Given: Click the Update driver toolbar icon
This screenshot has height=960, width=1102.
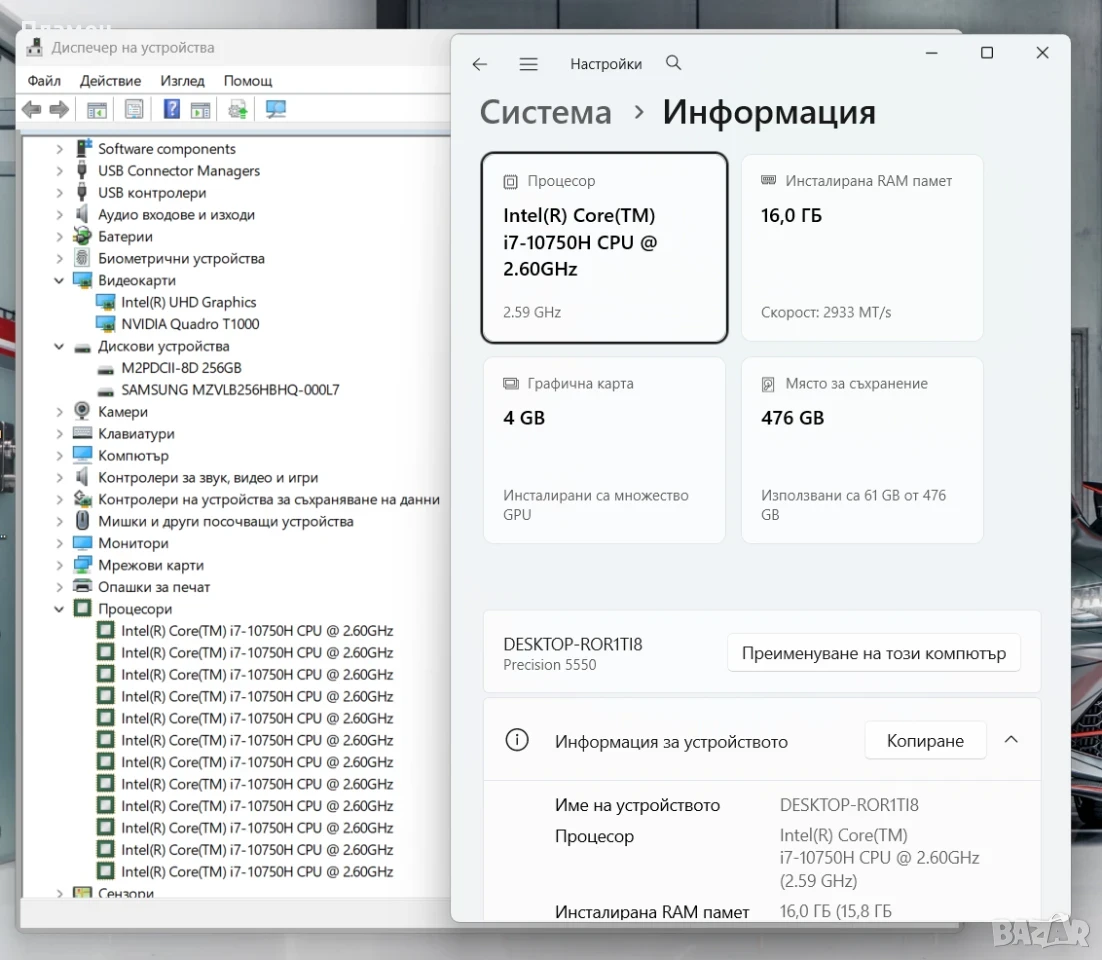Looking at the screenshot, I should pyautogui.click(x=238, y=109).
